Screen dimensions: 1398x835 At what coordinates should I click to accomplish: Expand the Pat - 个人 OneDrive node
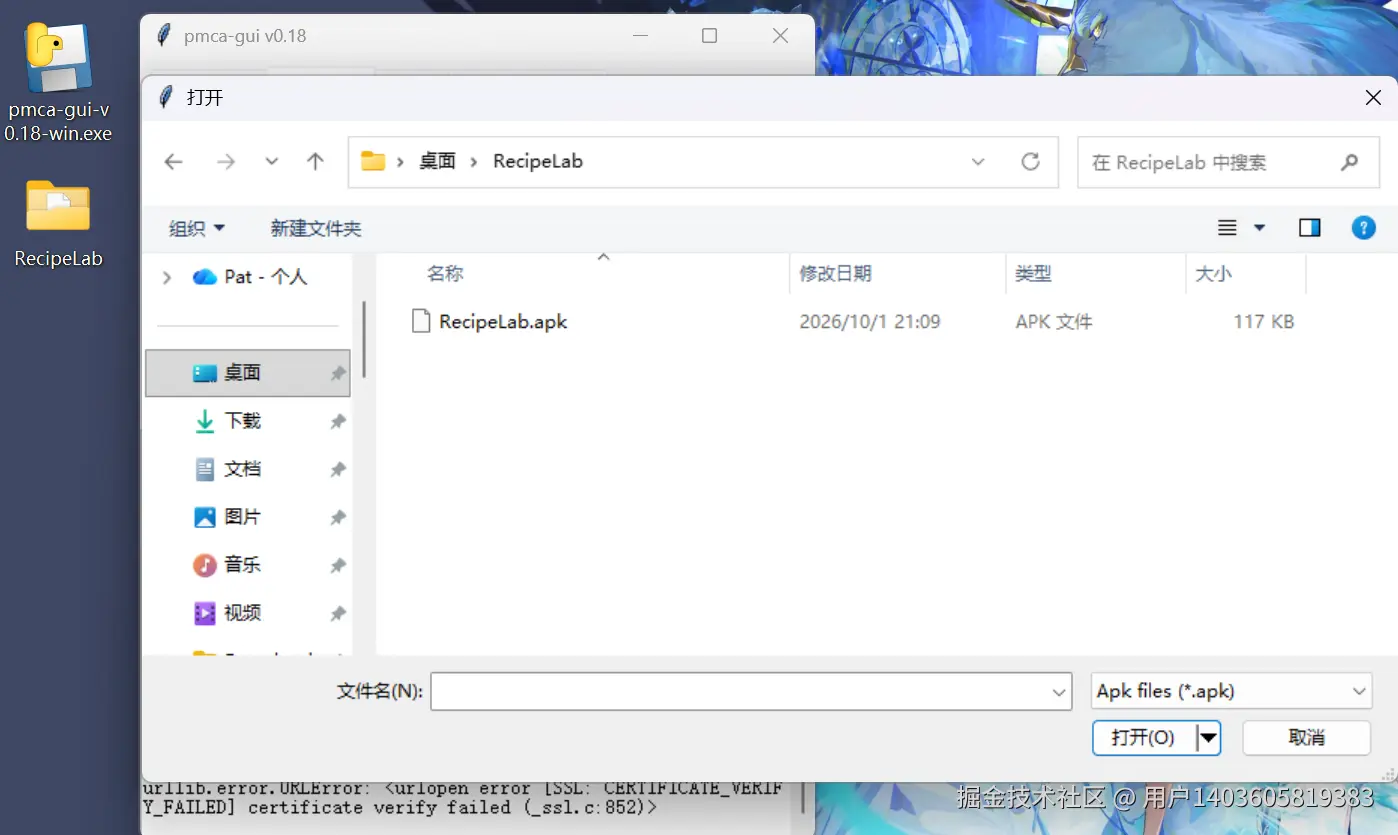point(166,278)
